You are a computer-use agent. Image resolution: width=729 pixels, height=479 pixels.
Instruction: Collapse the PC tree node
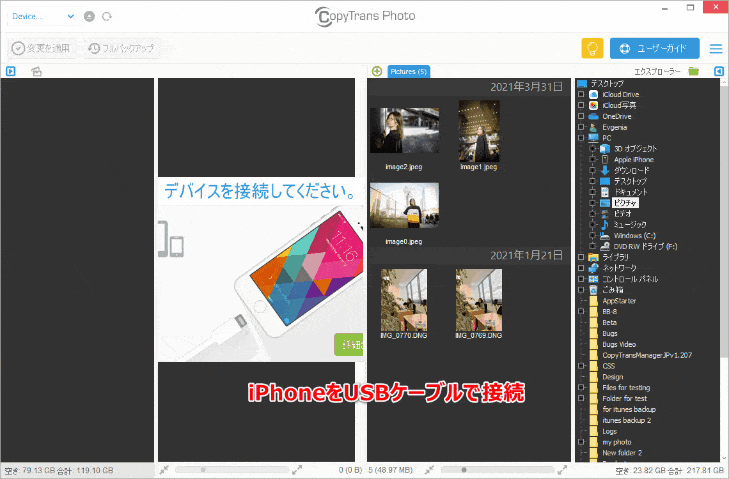[581, 138]
